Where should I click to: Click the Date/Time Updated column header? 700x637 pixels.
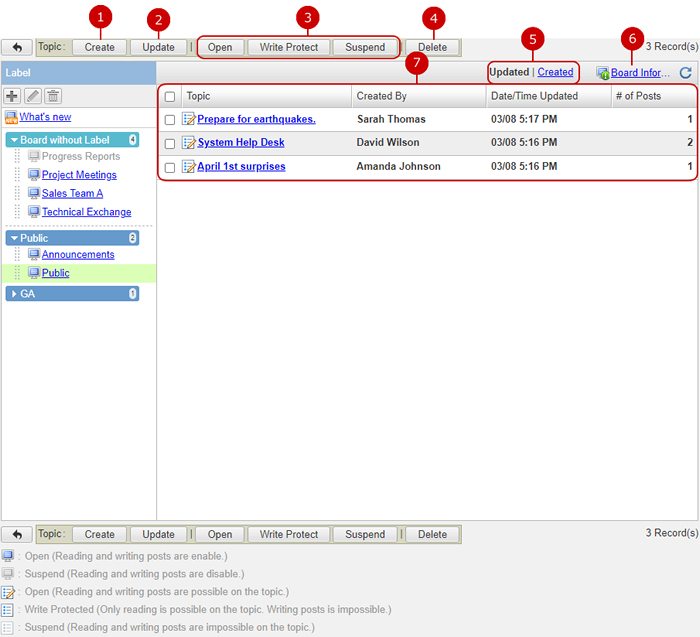(x=549, y=96)
